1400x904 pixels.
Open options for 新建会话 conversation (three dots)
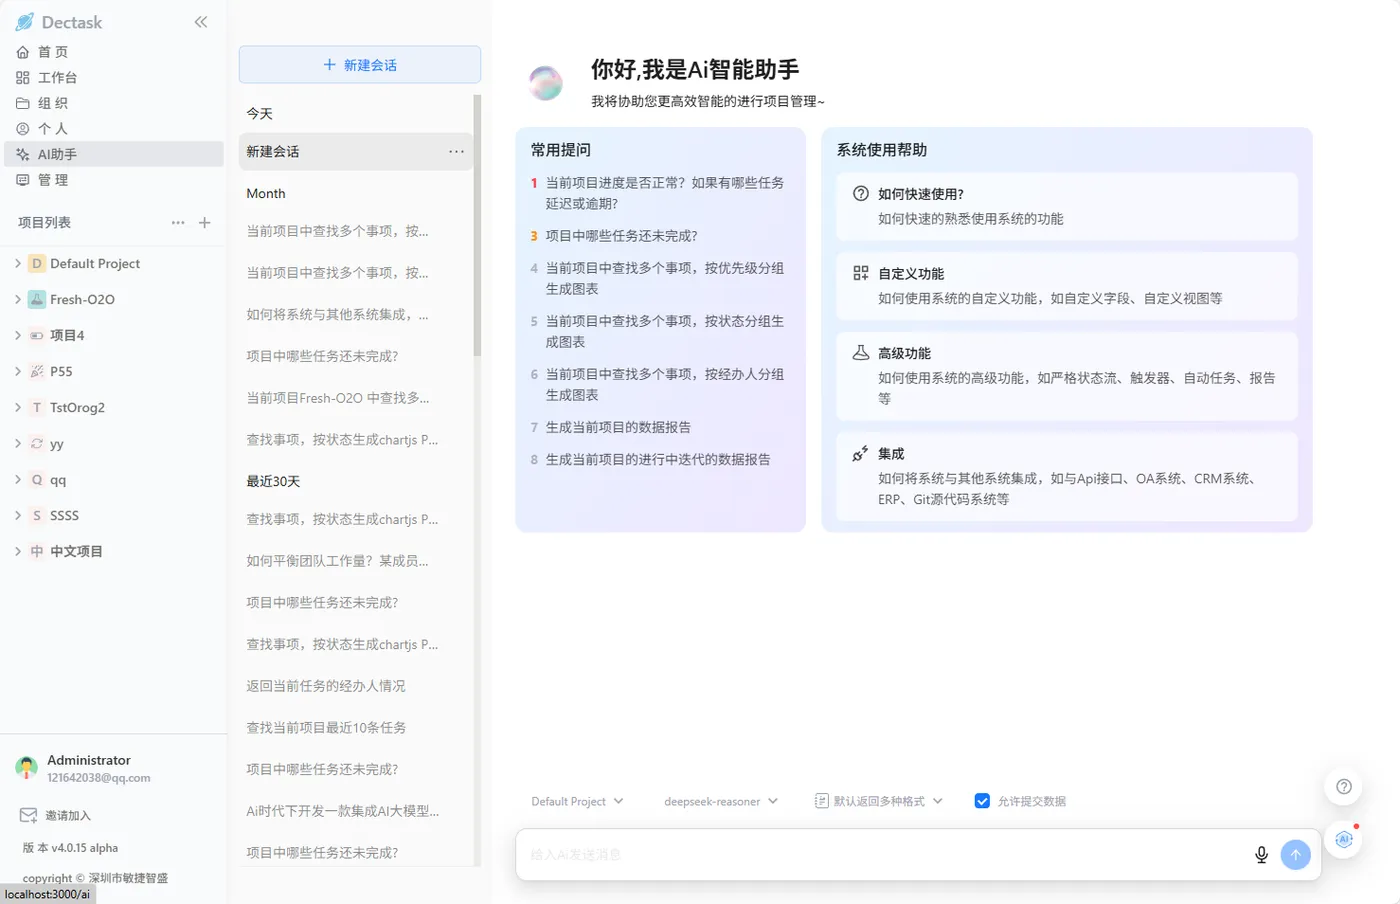click(457, 152)
